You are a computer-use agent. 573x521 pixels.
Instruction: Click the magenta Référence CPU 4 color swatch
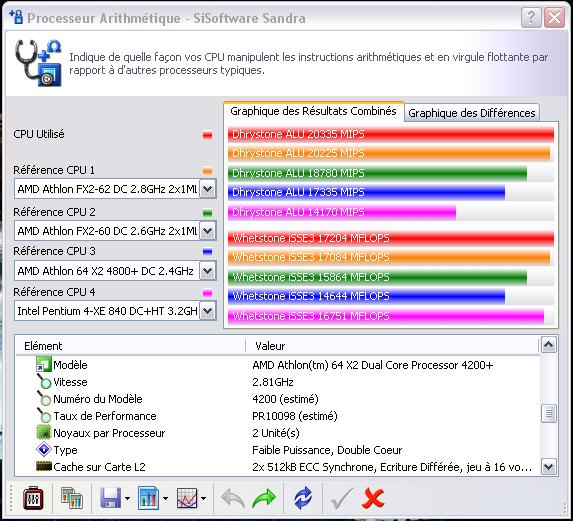pyautogui.click(x=207, y=293)
